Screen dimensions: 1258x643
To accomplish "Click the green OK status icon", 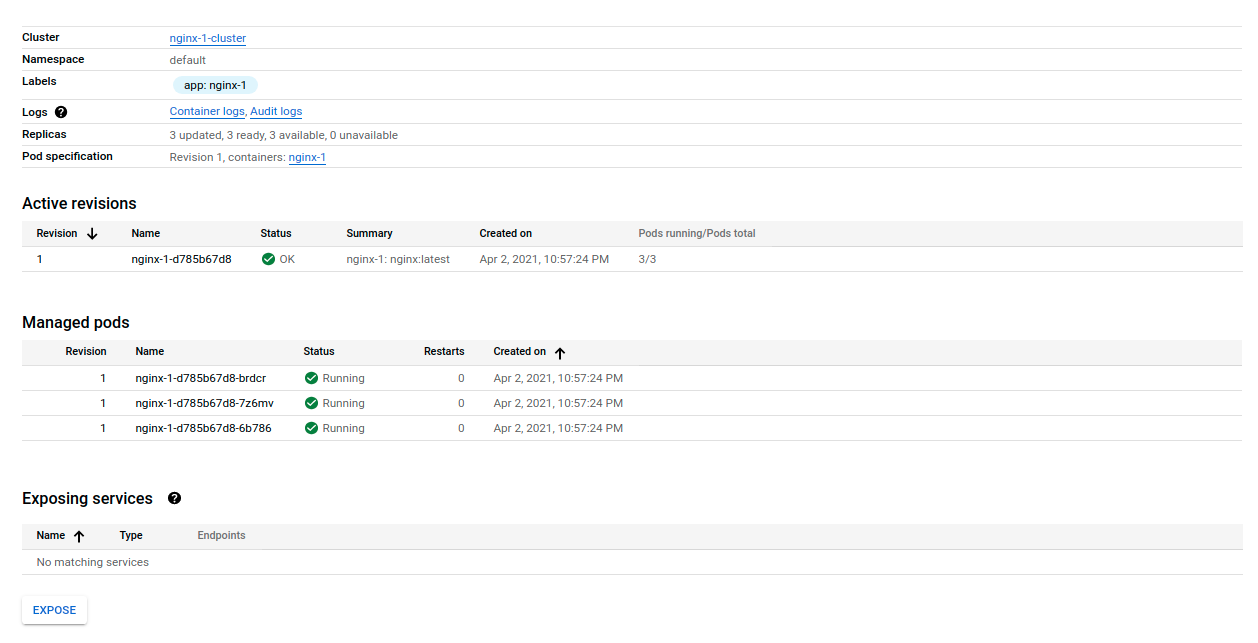I will coord(268,259).
